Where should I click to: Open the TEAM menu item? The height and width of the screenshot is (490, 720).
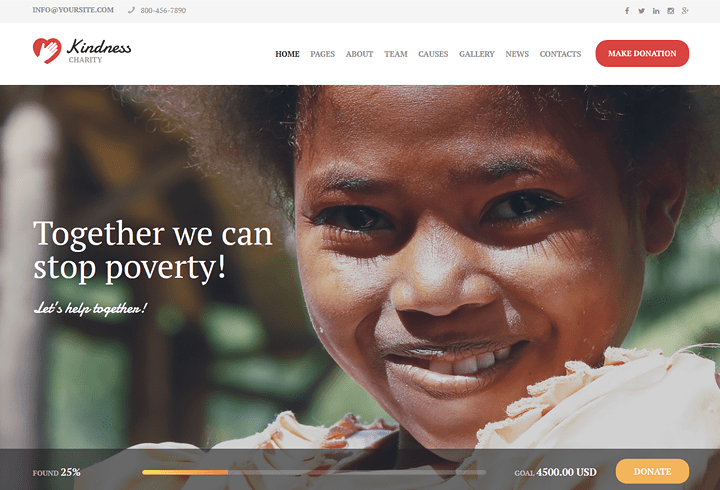[x=396, y=54]
